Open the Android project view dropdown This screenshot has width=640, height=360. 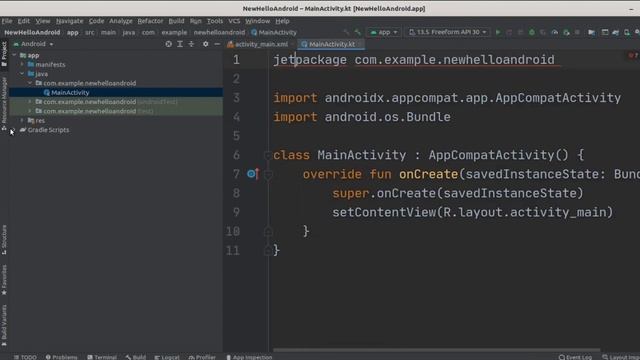pos(33,44)
